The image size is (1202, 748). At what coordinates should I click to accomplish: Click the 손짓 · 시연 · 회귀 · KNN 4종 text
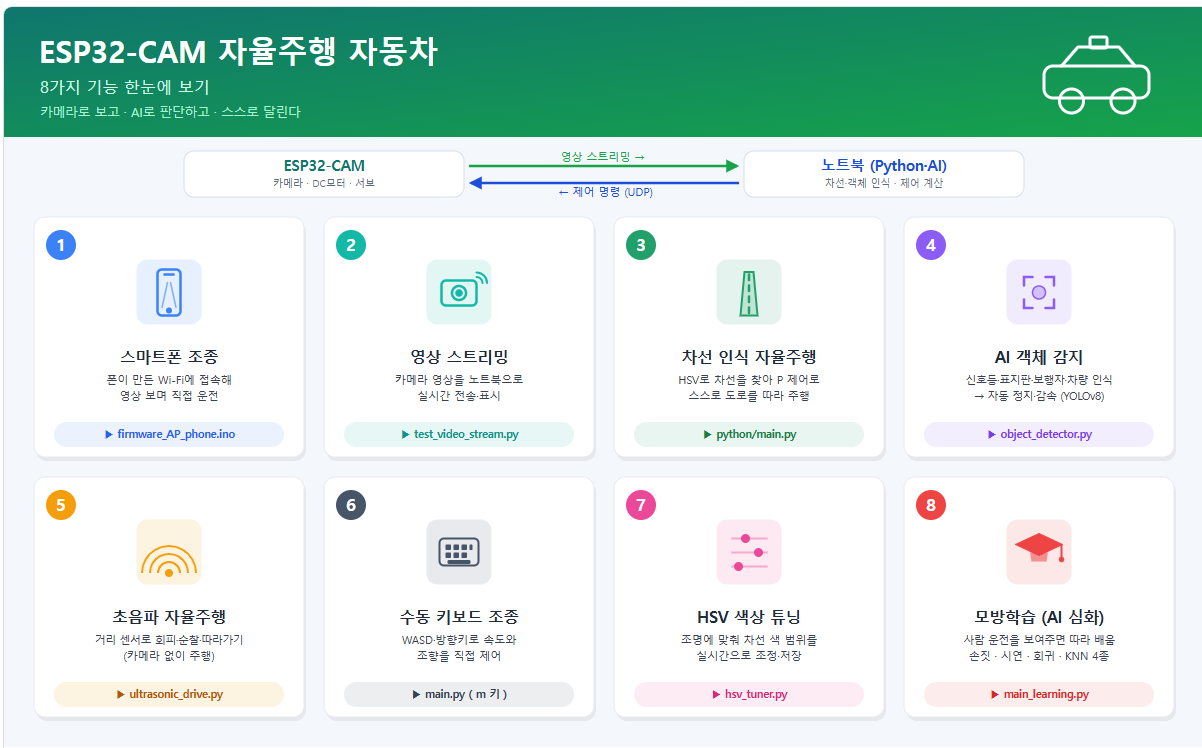[1039, 656]
